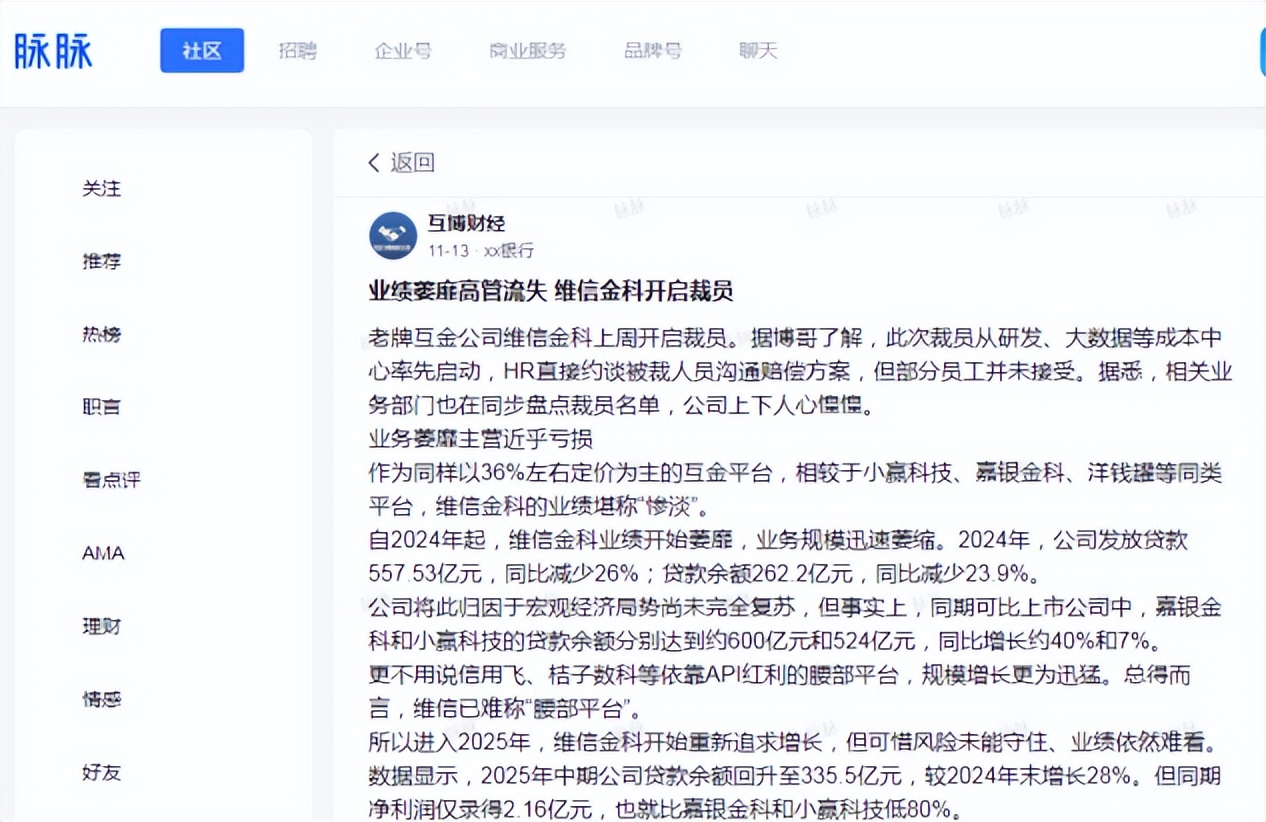Open 看点评 in the sidebar
The height and width of the screenshot is (822, 1266).
pos(111,480)
